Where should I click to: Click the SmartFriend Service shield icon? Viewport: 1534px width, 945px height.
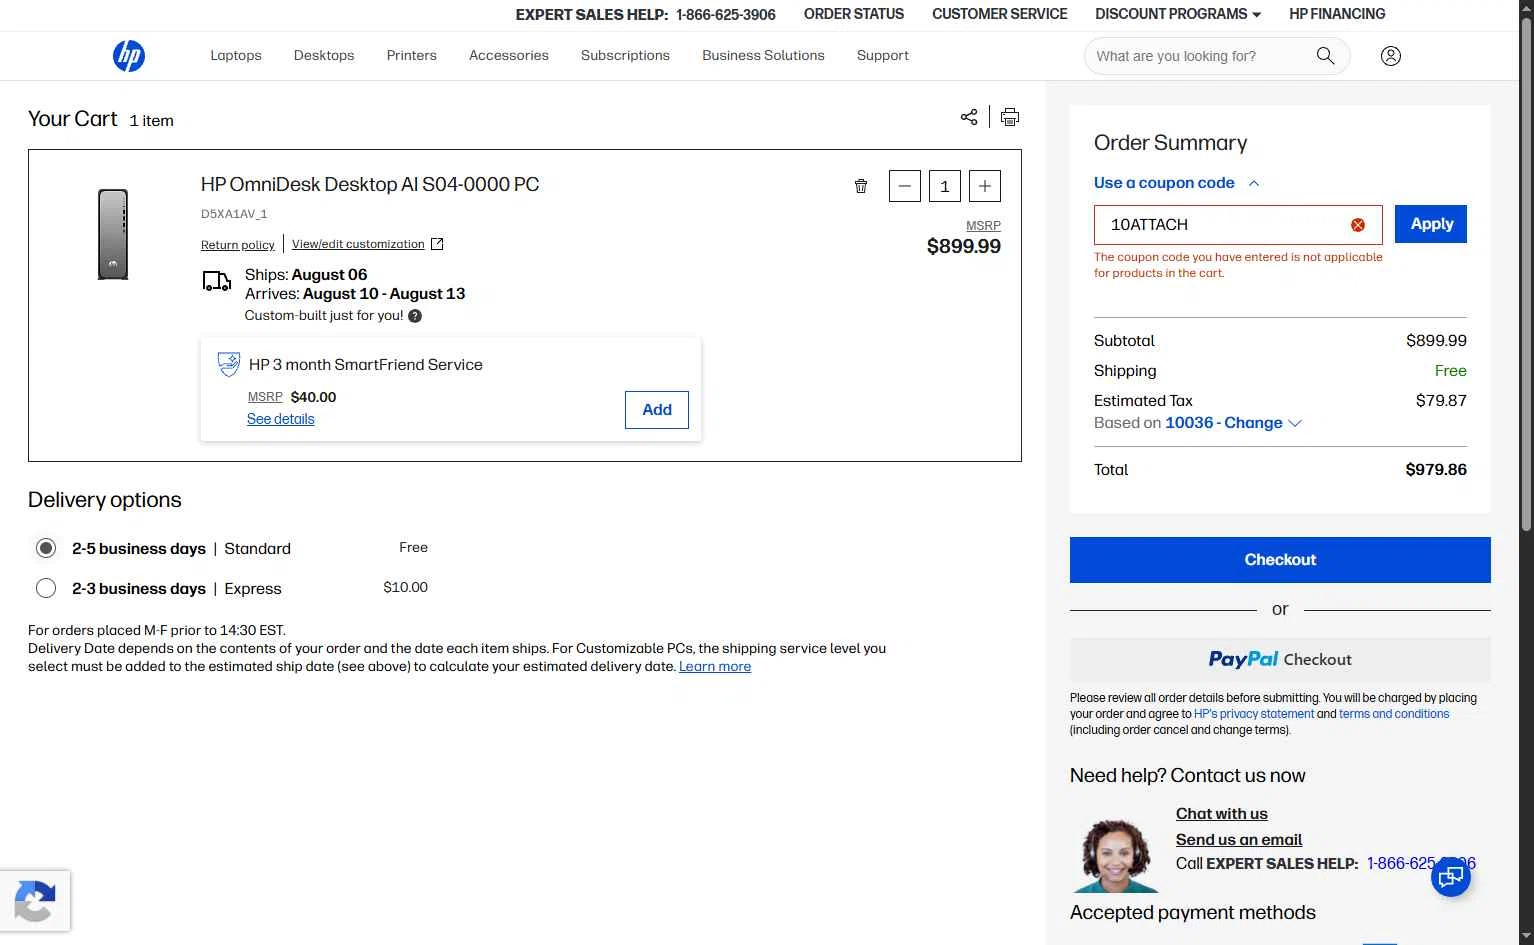pos(229,364)
